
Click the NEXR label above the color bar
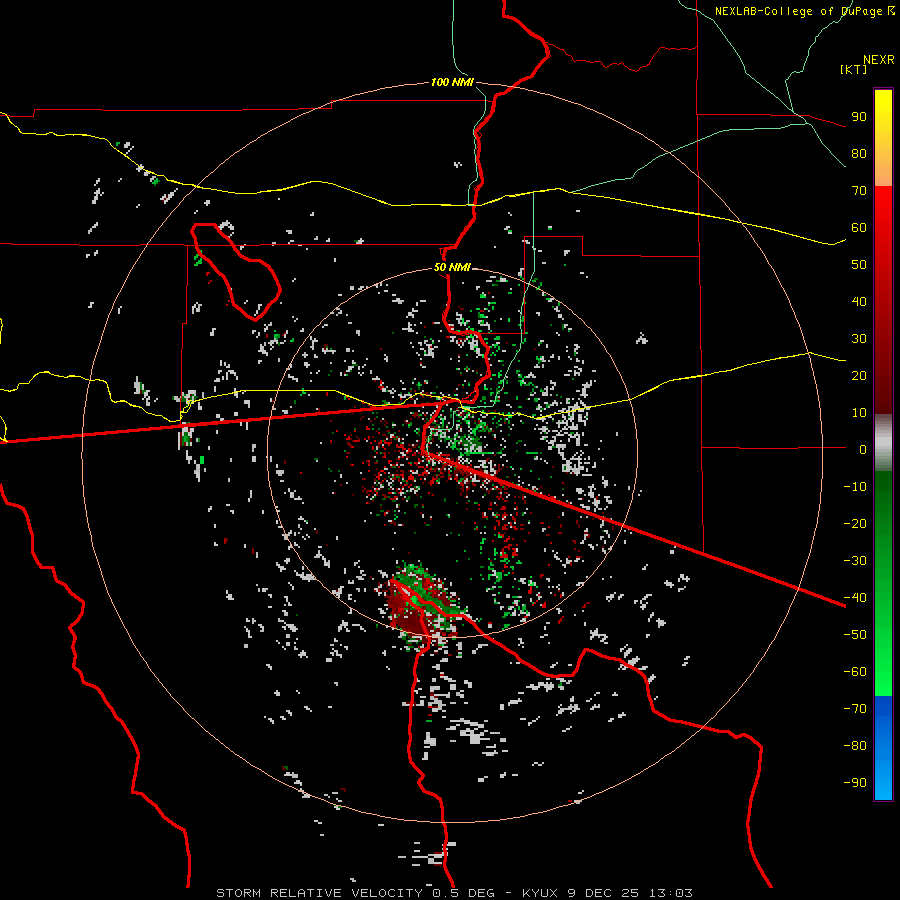[879, 60]
